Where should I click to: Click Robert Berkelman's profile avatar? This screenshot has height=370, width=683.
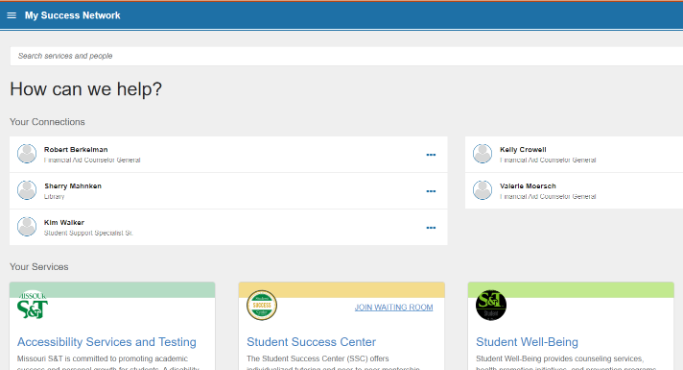point(27,154)
